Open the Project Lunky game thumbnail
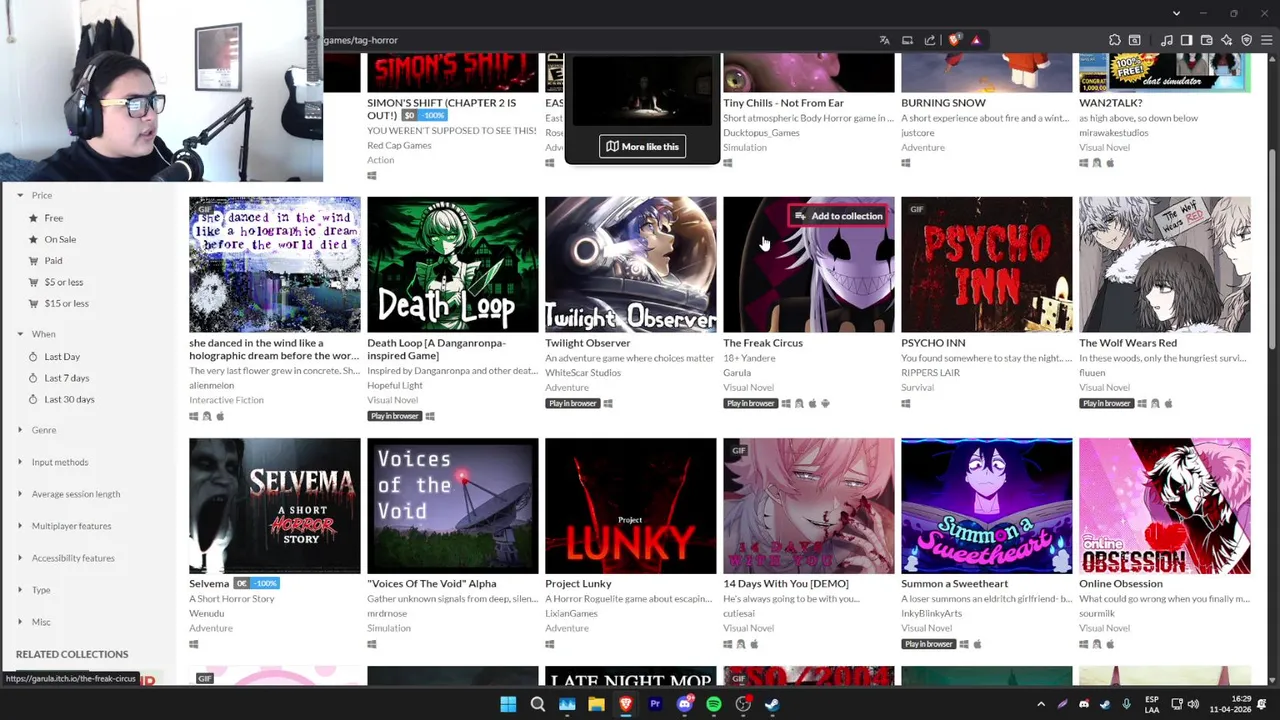This screenshot has width=1280, height=720. [630, 505]
